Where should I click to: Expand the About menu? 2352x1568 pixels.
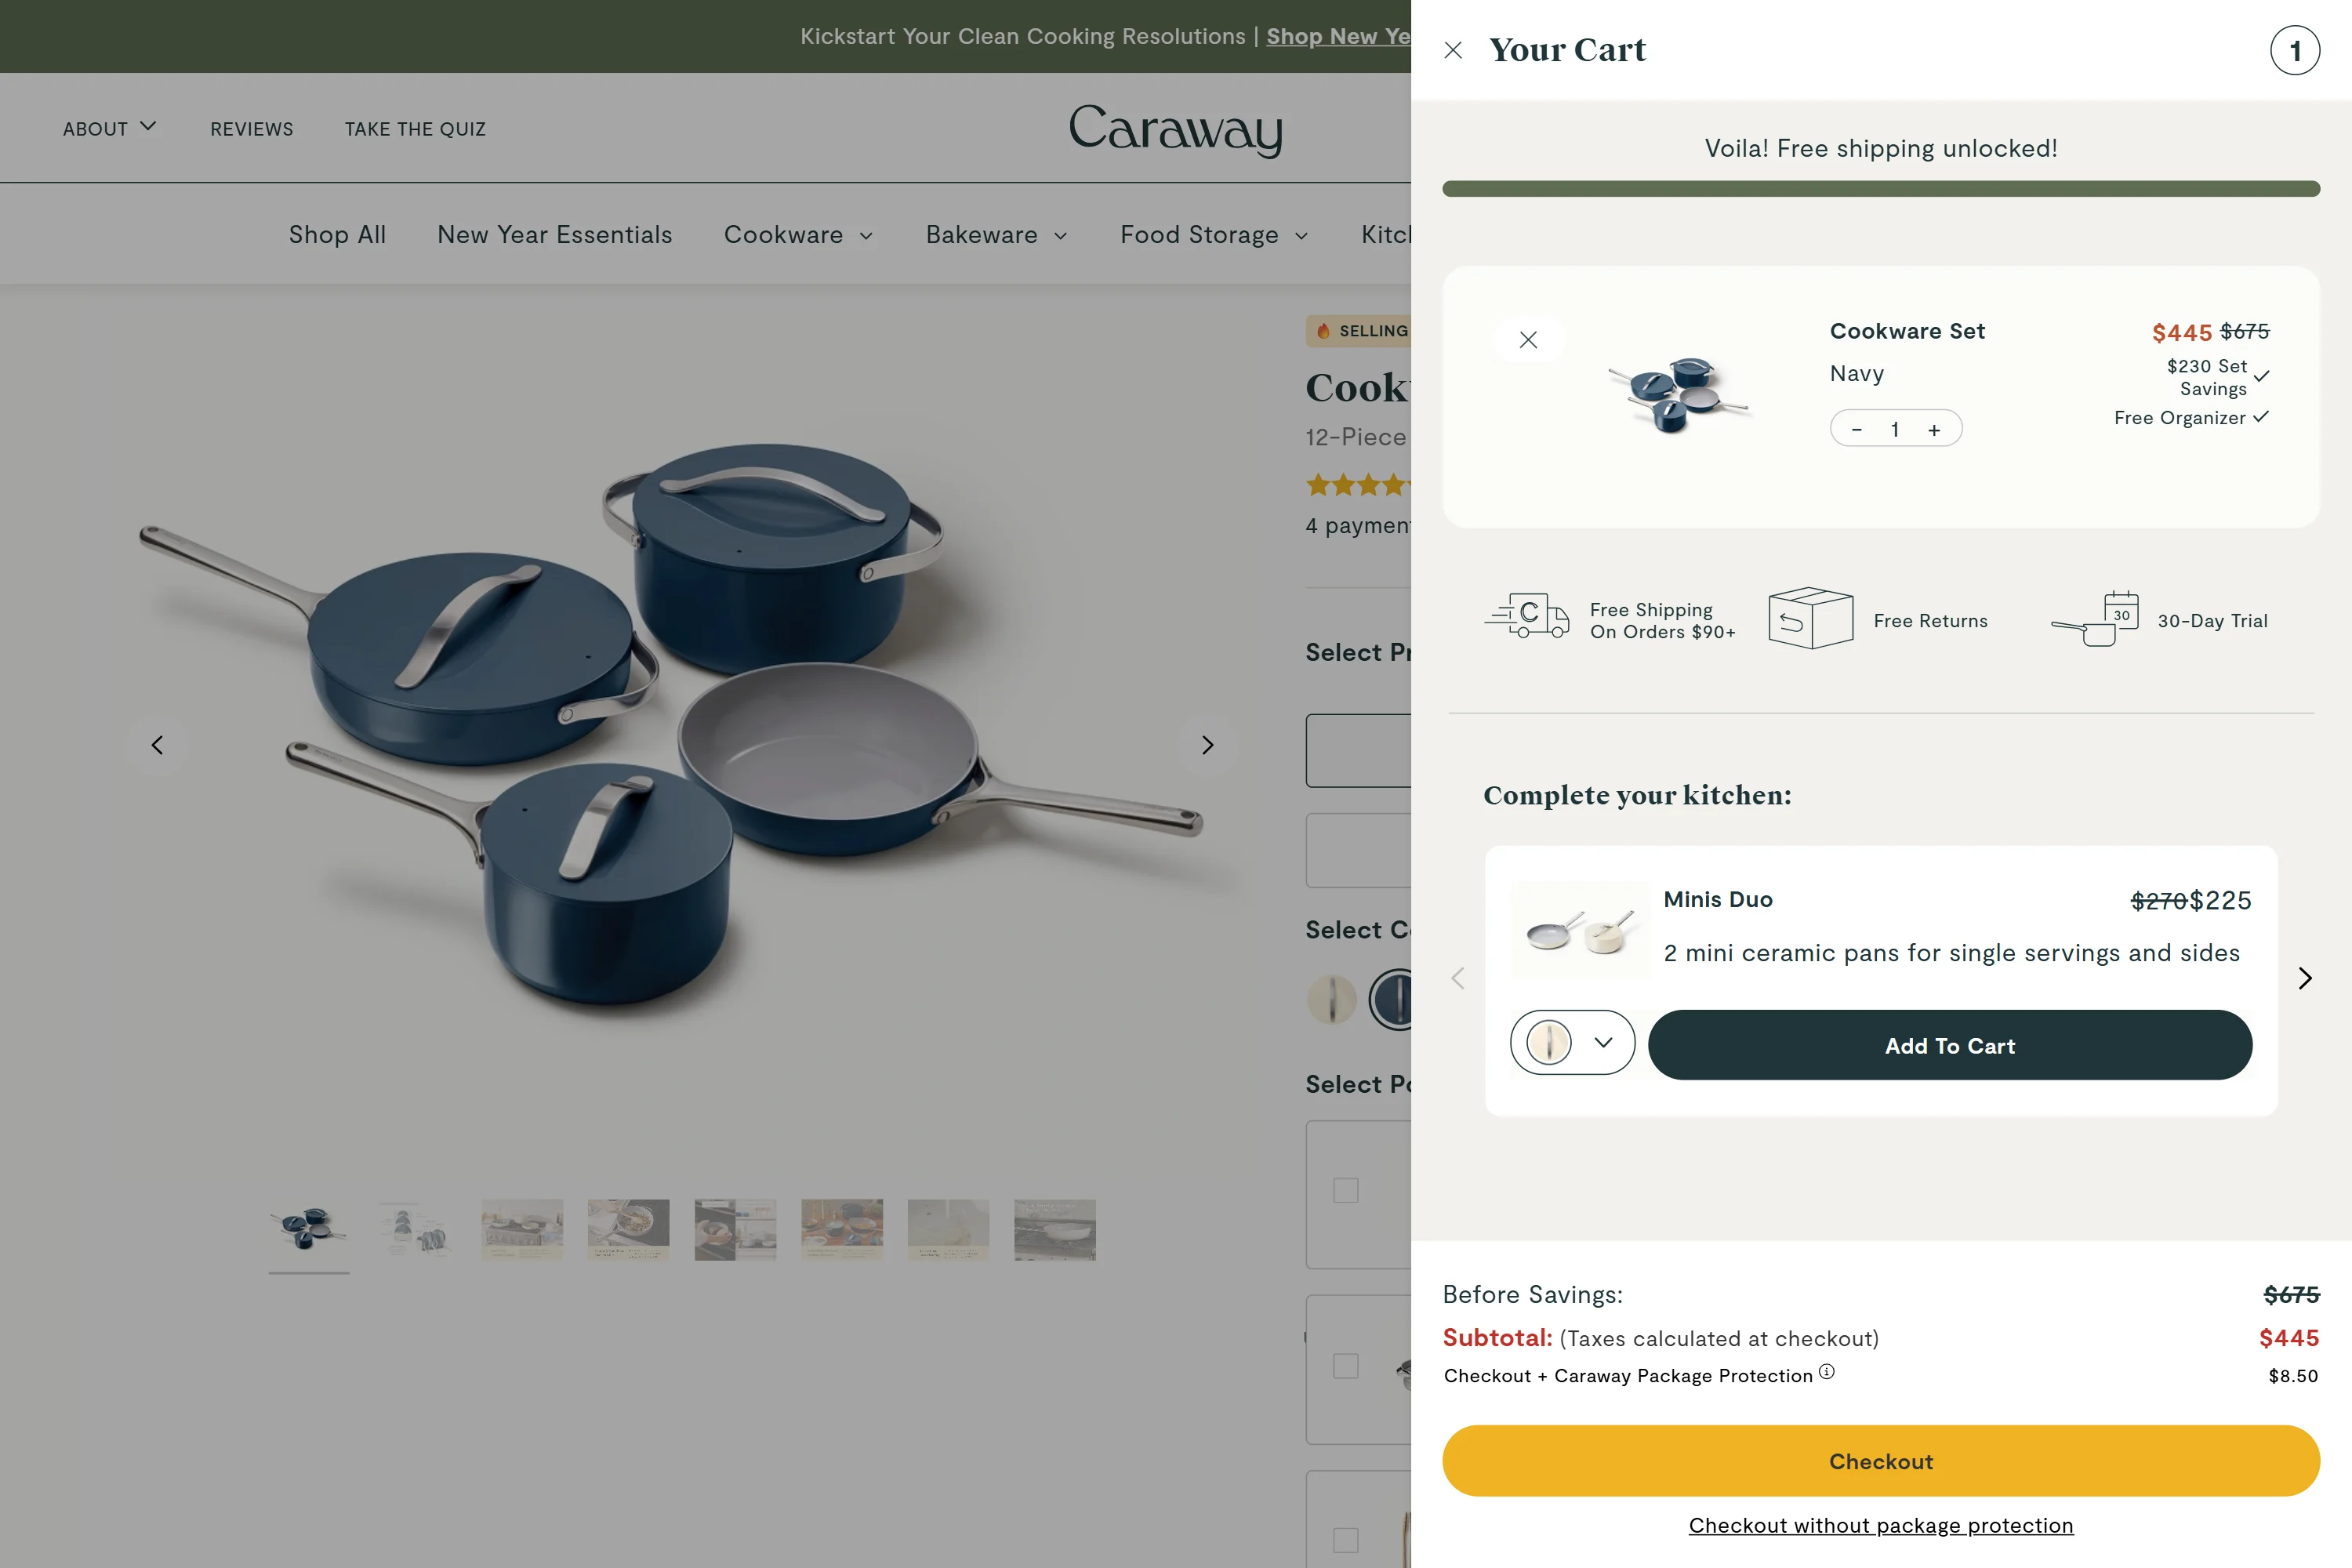109,128
